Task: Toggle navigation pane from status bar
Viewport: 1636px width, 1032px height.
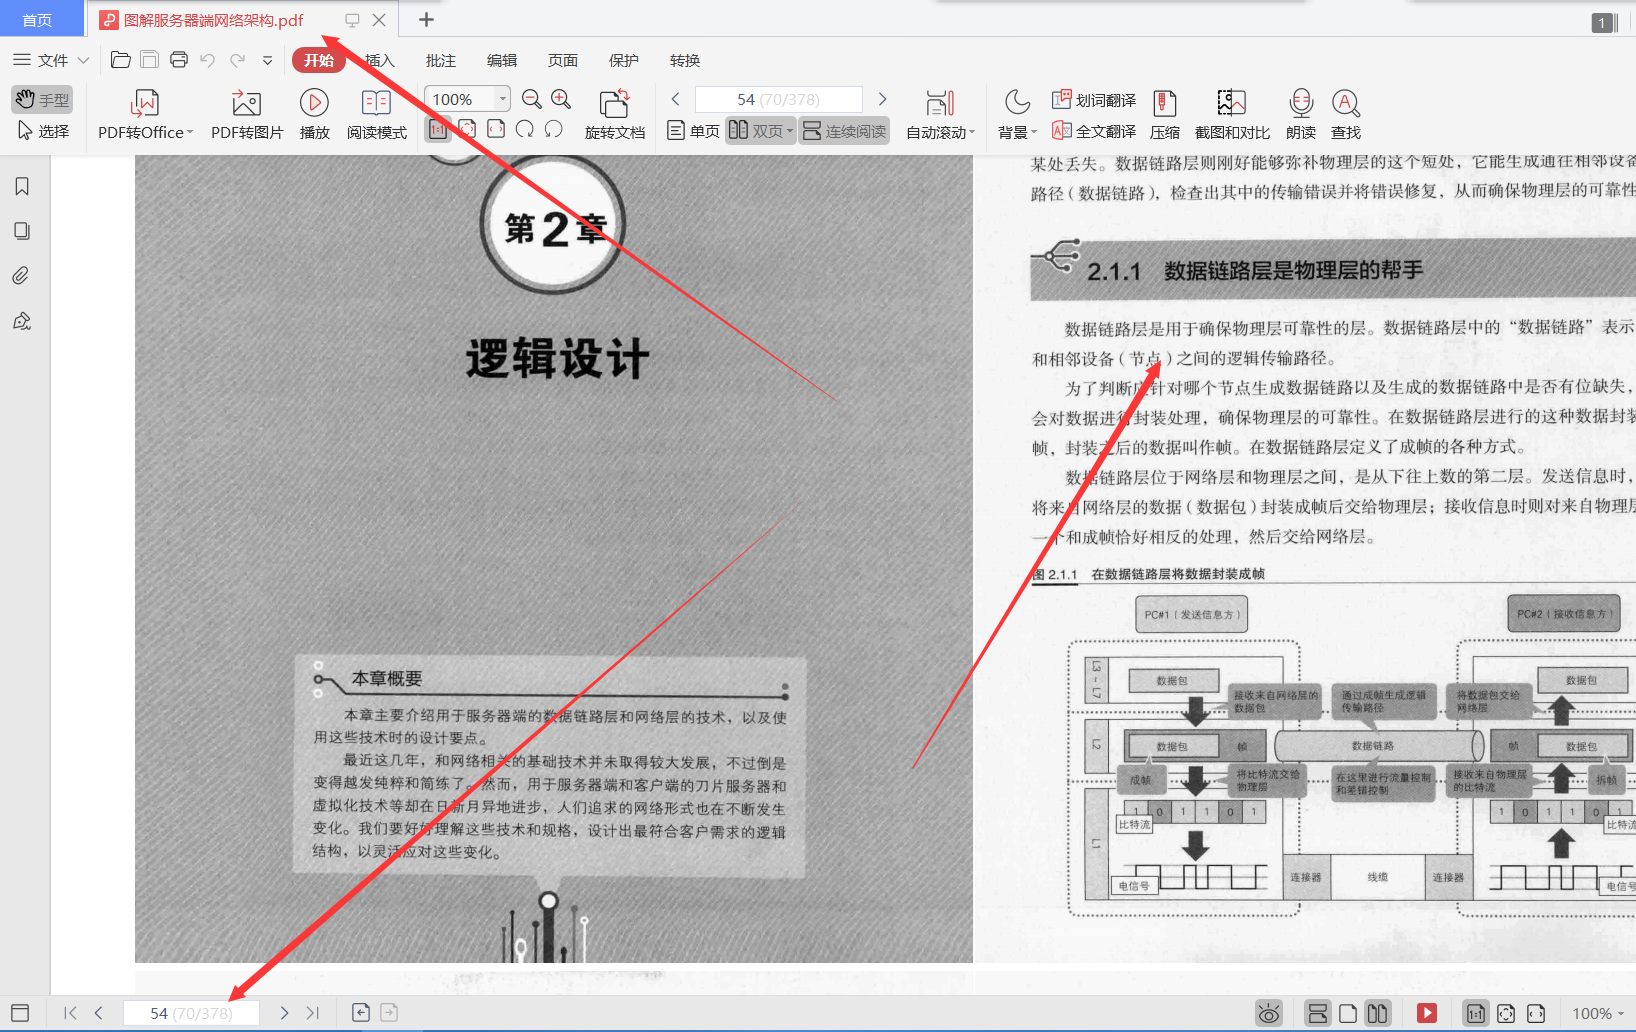Action: [20, 1013]
